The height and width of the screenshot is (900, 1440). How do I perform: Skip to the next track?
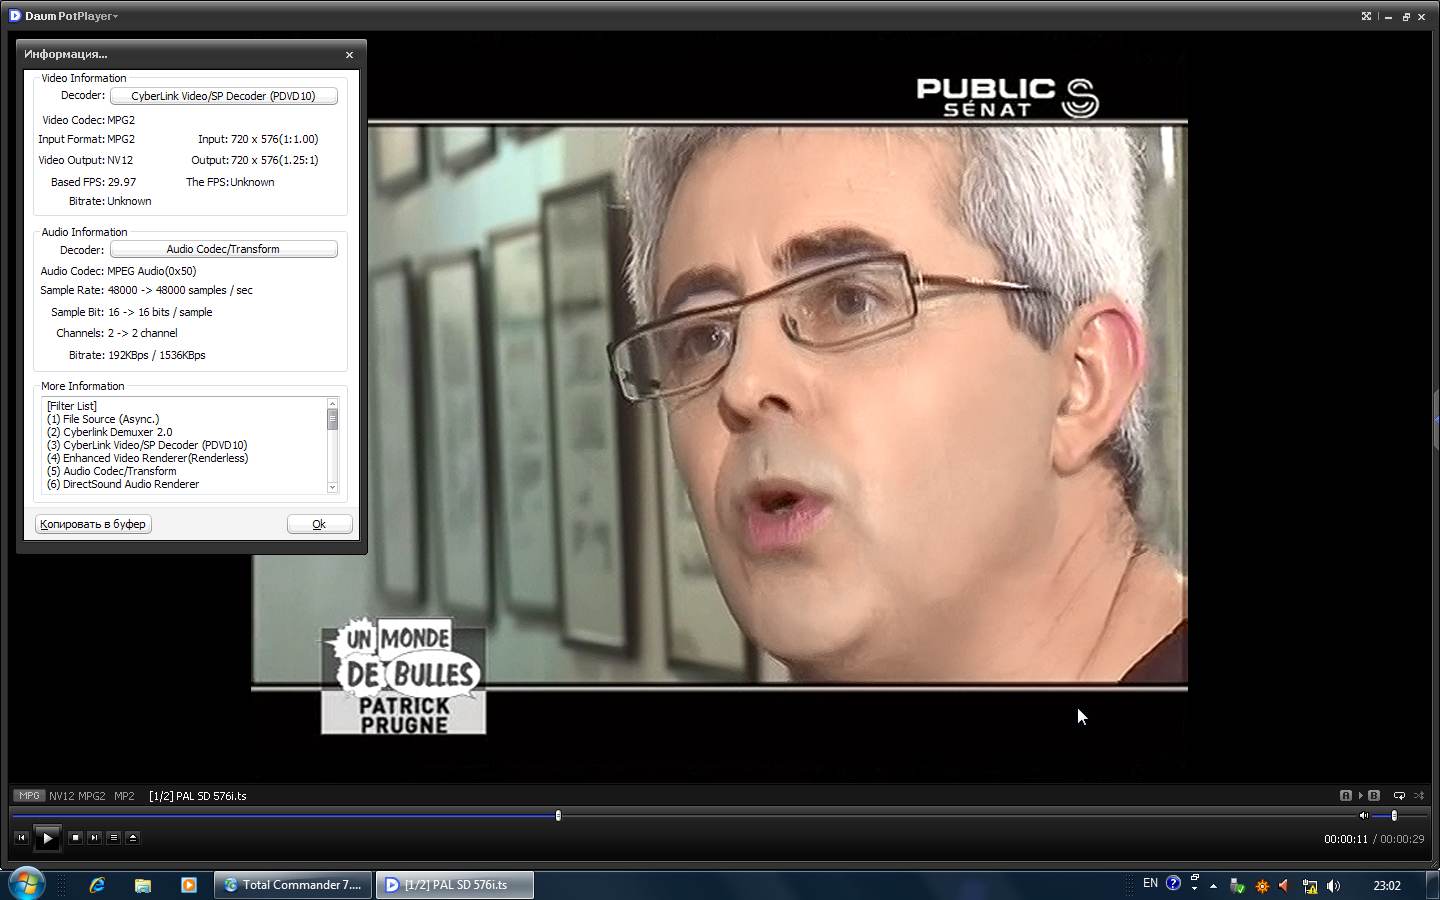click(94, 838)
